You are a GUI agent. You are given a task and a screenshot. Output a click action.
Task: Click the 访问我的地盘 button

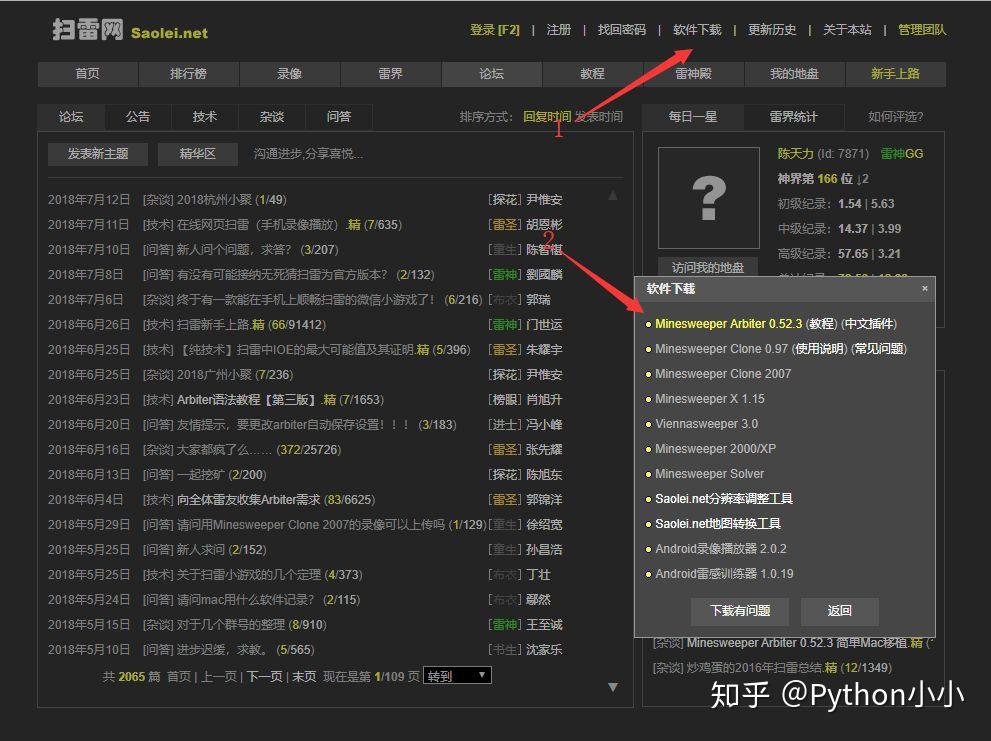tap(708, 267)
